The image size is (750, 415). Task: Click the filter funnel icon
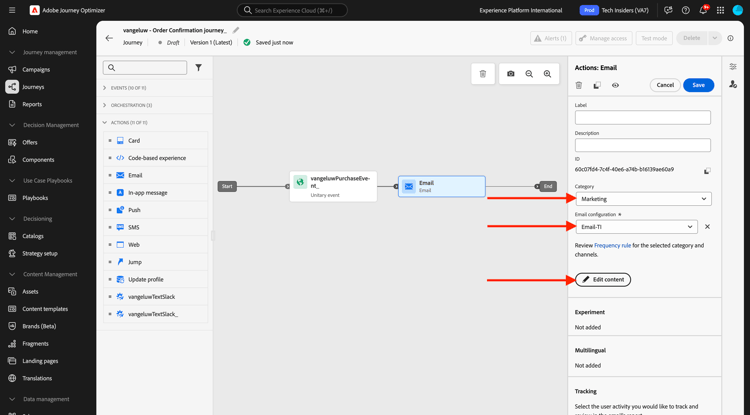[x=199, y=68]
